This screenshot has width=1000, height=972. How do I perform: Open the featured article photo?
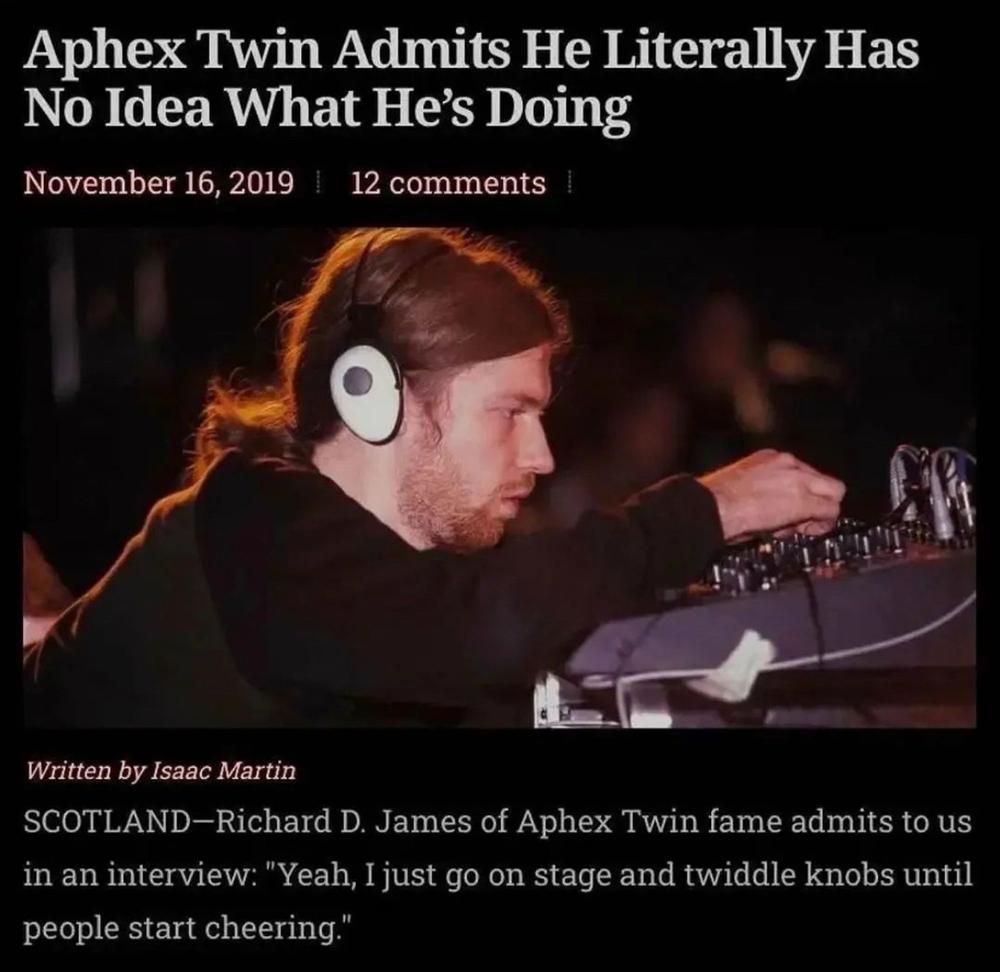point(499,478)
